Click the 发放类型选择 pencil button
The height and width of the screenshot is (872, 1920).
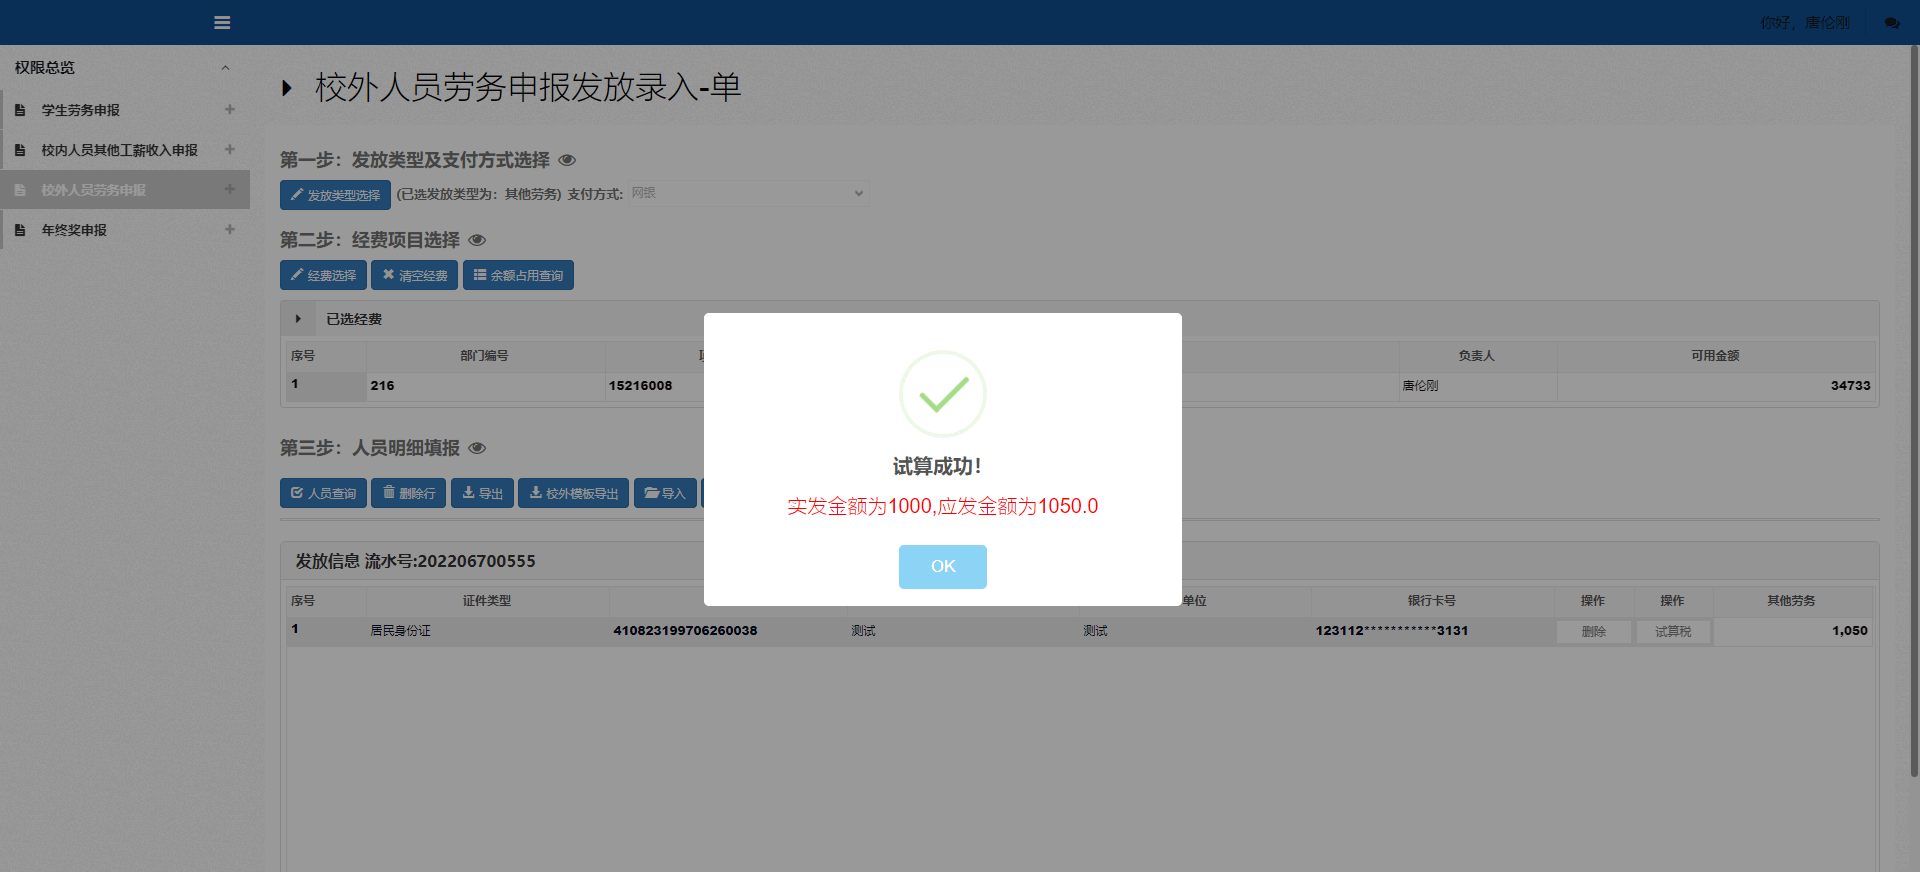tap(335, 195)
